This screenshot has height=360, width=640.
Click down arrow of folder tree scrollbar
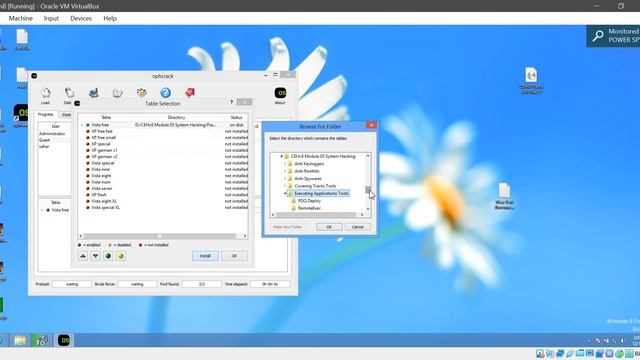coord(368,209)
